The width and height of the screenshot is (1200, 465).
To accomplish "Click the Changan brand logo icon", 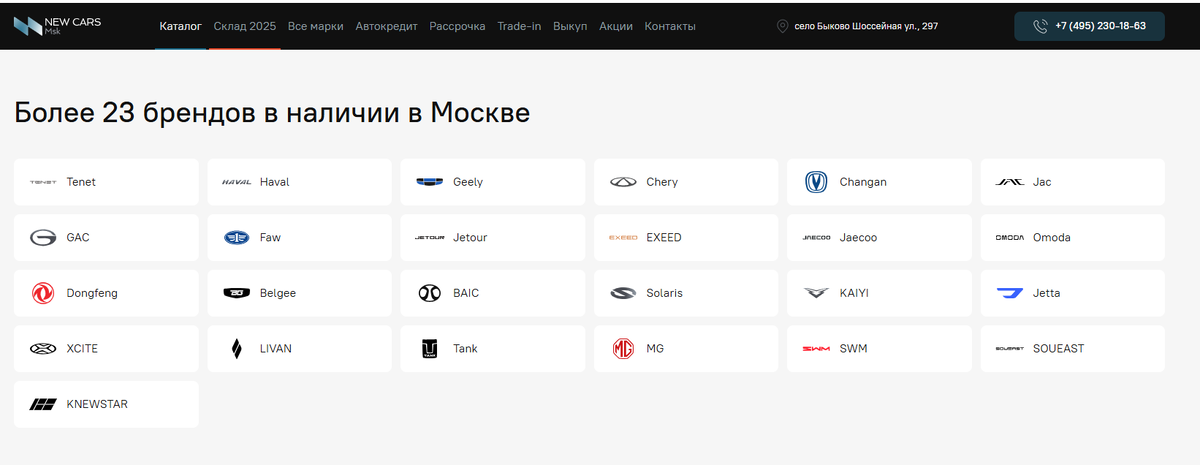I will pos(816,182).
